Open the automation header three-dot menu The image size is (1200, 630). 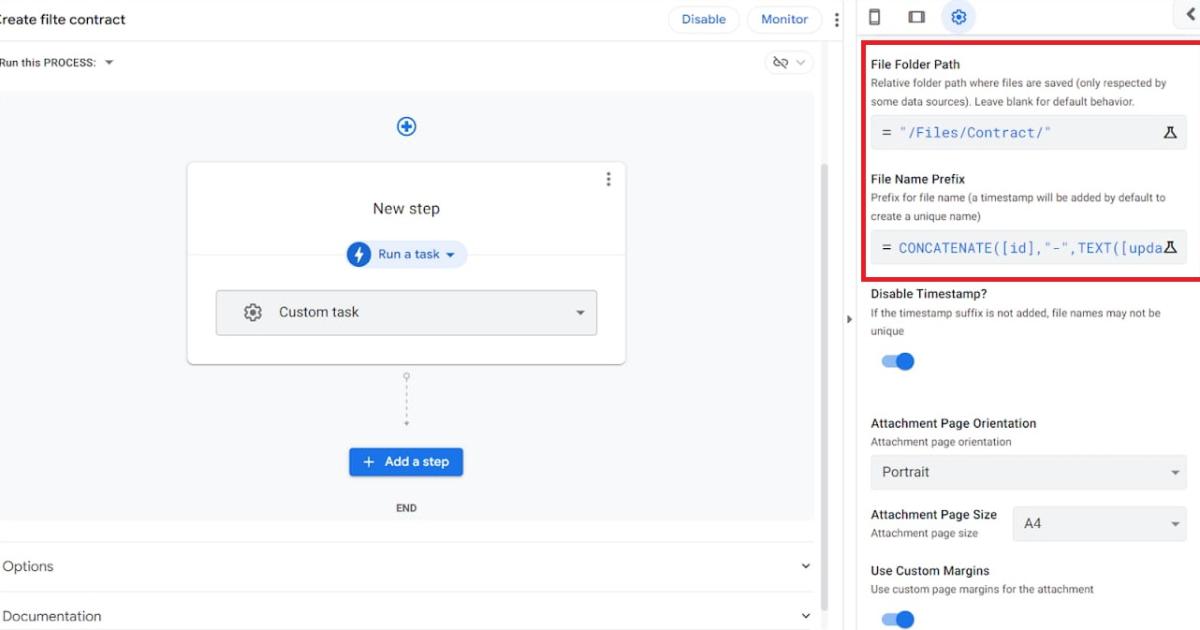click(837, 20)
